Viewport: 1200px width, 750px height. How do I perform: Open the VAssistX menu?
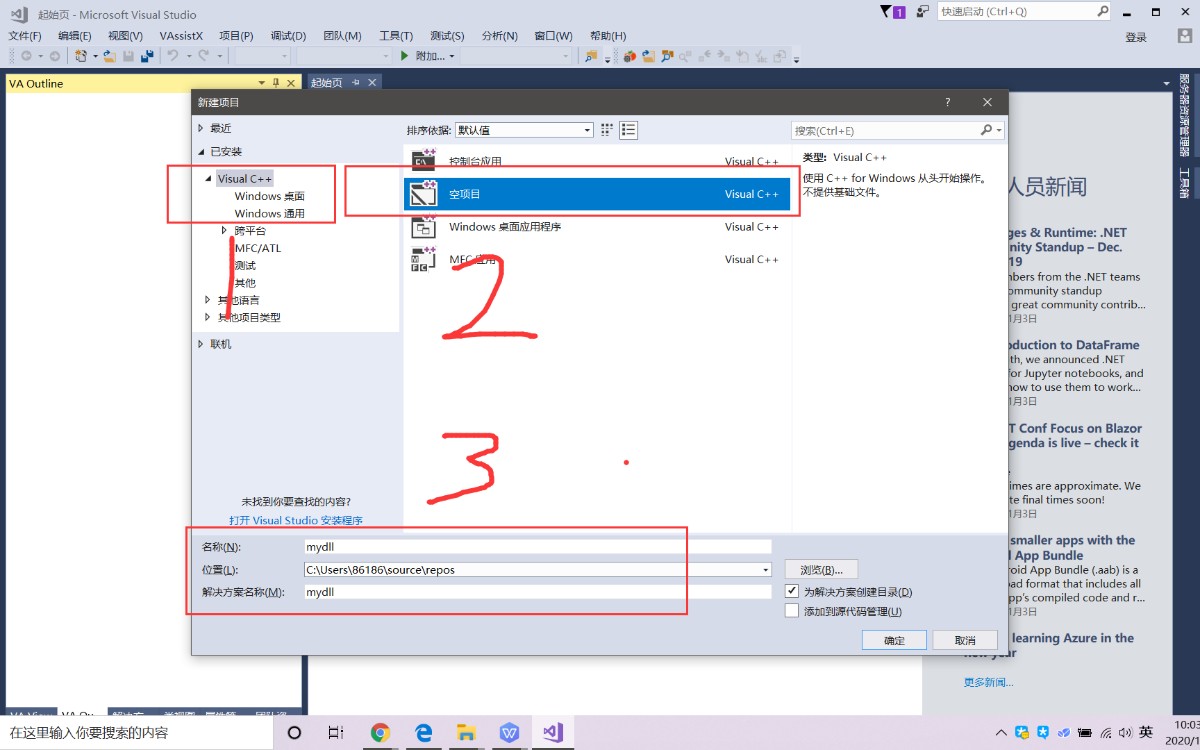[180, 35]
